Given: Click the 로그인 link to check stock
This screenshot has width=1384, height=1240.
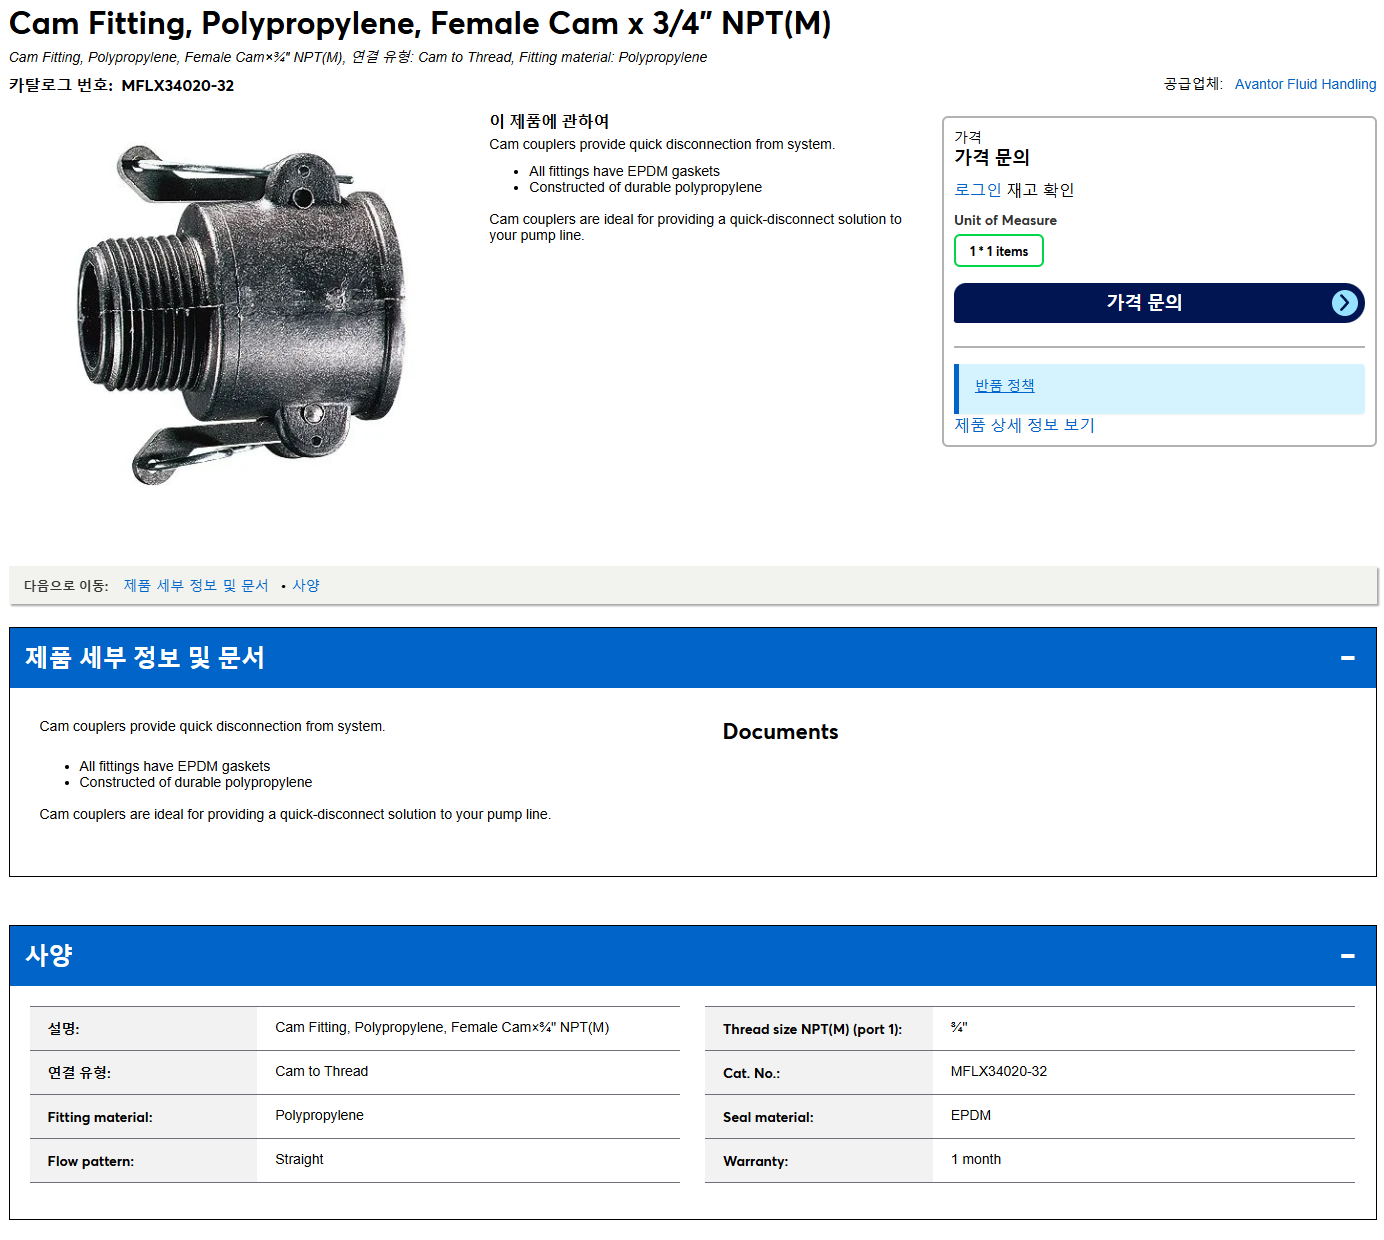Looking at the screenshot, I should tap(977, 190).
